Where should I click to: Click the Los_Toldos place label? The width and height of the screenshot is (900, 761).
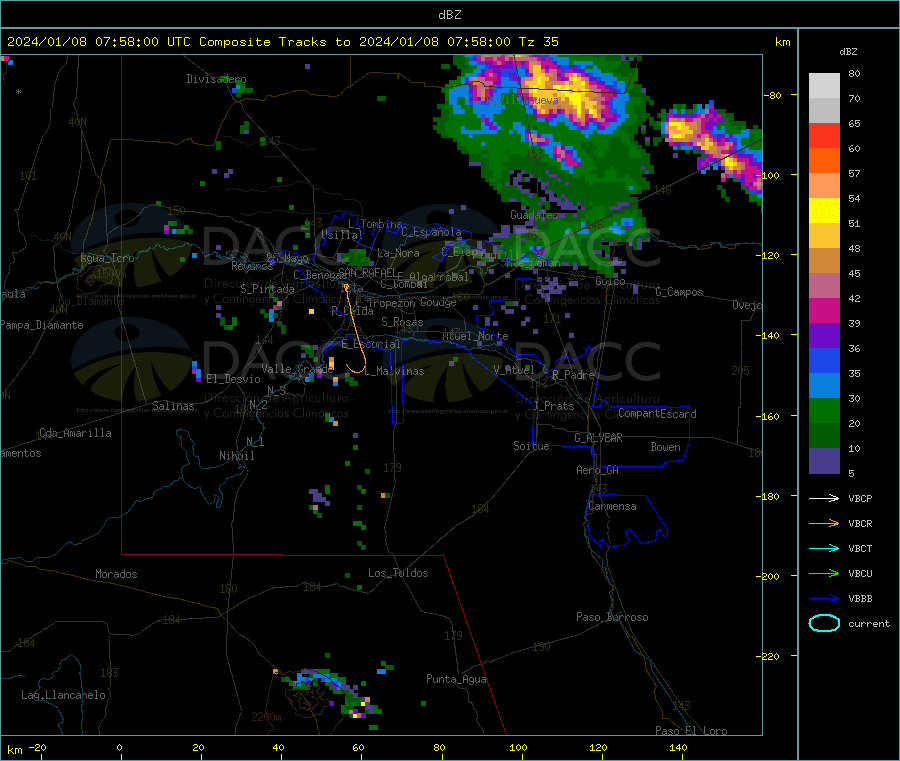tap(398, 573)
